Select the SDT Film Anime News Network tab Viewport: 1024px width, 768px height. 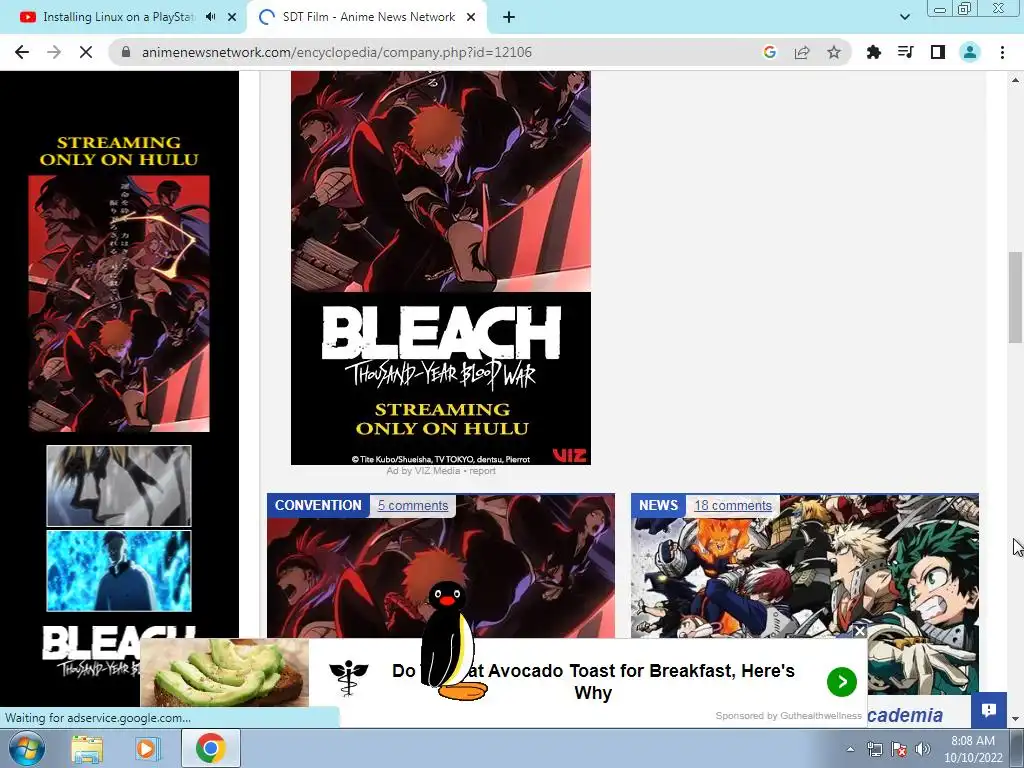click(x=368, y=17)
